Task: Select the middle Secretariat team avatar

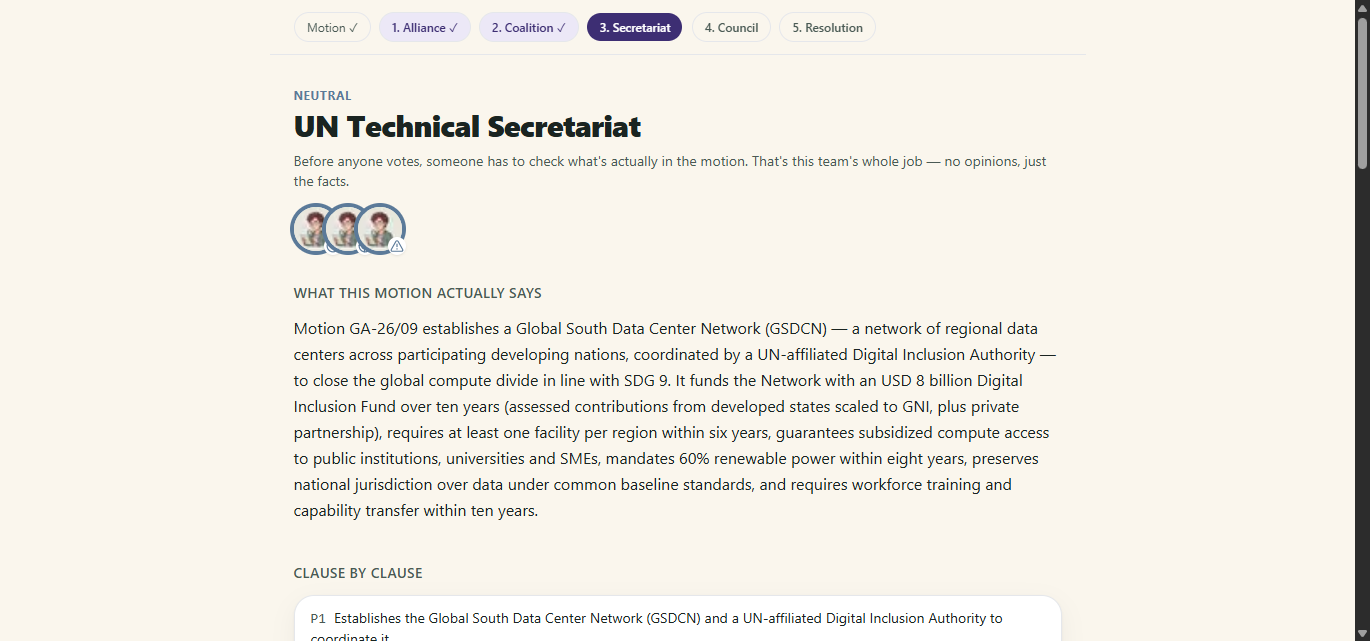Action: [348, 229]
